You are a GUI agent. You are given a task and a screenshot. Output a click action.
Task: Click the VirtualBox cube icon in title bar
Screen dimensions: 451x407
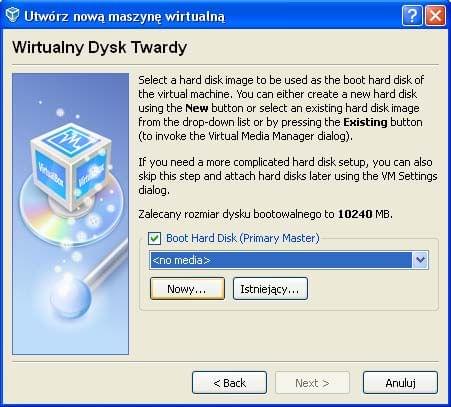[x=12, y=15]
